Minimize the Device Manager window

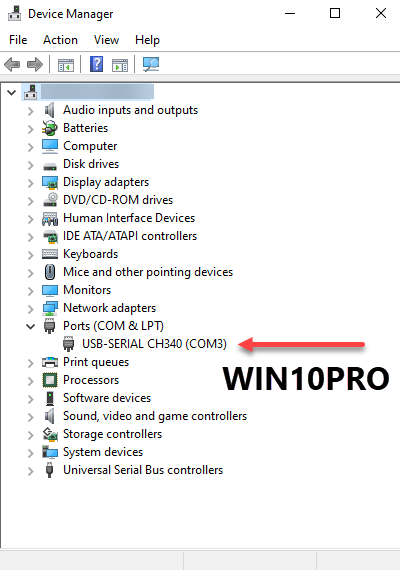pyautogui.click(x=290, y=13)
